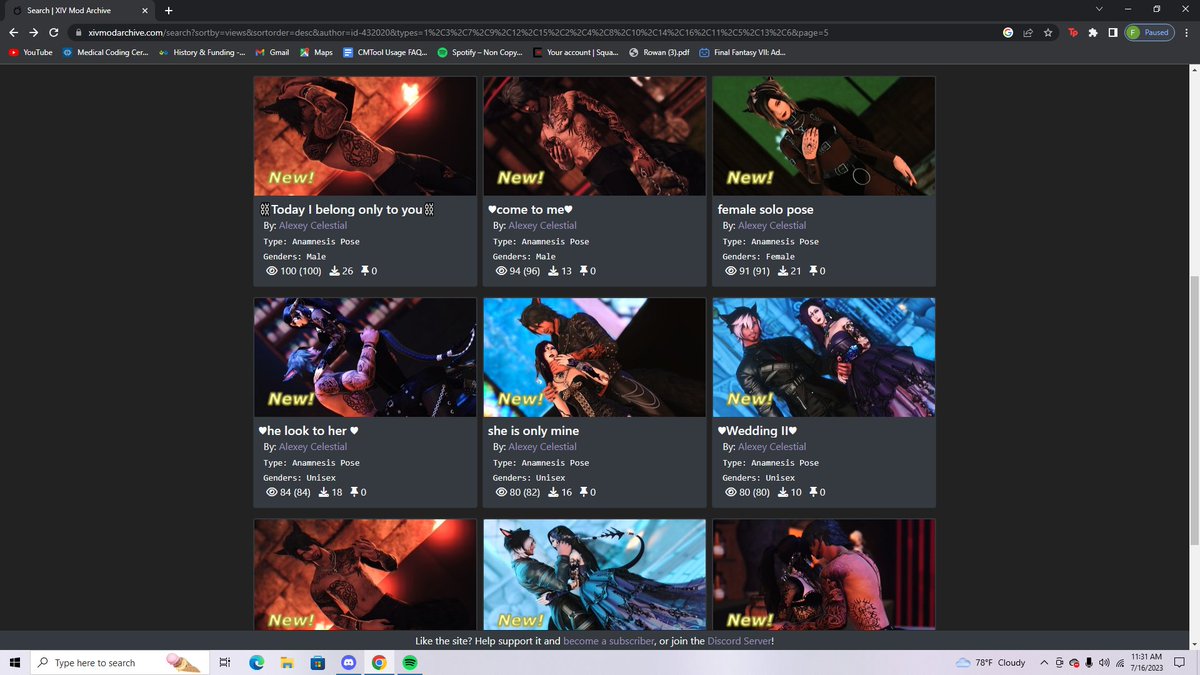Open the Your account | Squa... bookmark
1200x675 pixels.
coord(576,52)
